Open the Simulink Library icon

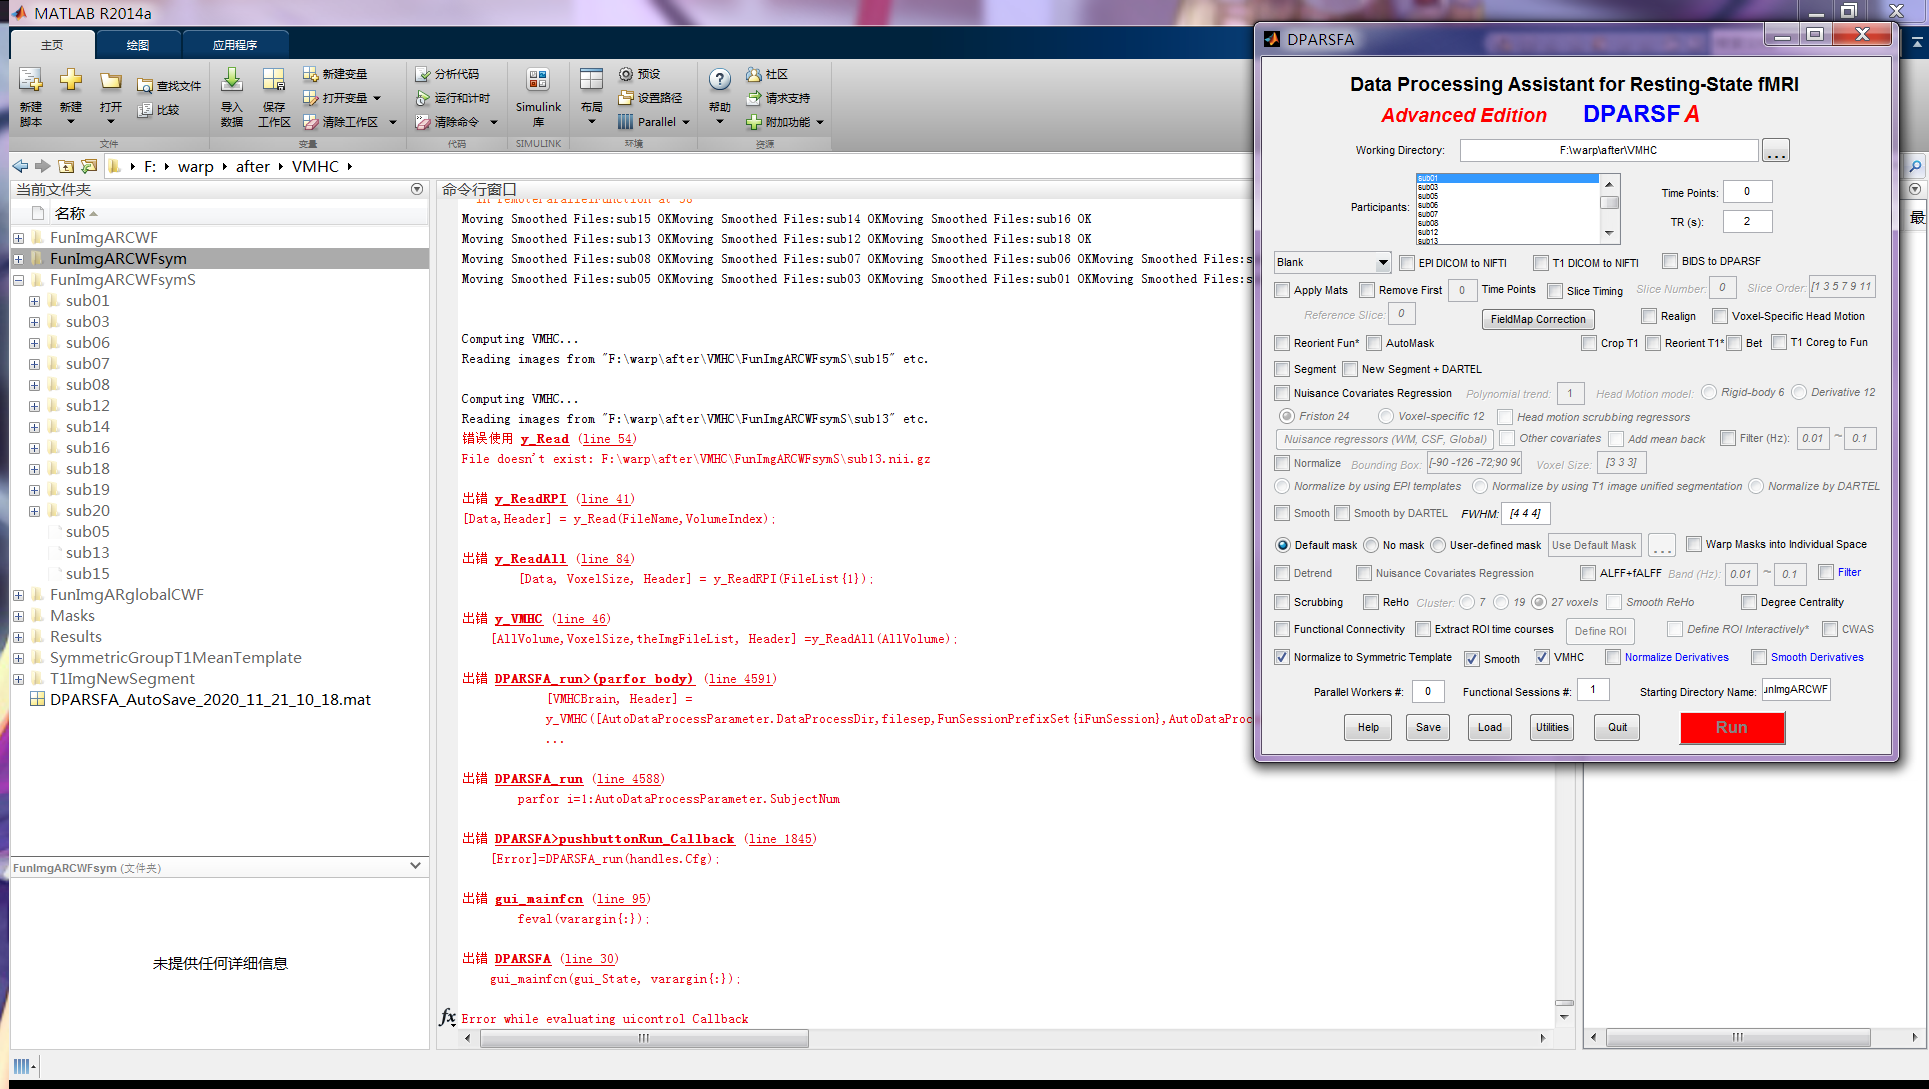[538, 81]
